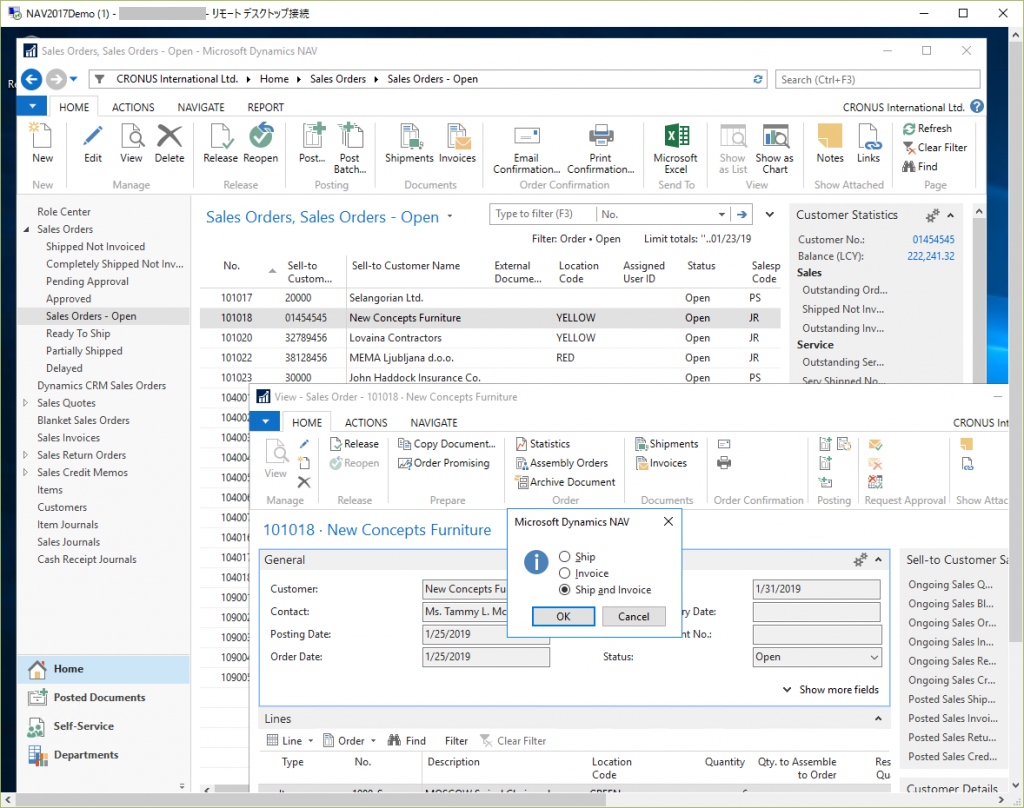
Task: Open Links in Show Attached group
Action: tap(869, 142)
